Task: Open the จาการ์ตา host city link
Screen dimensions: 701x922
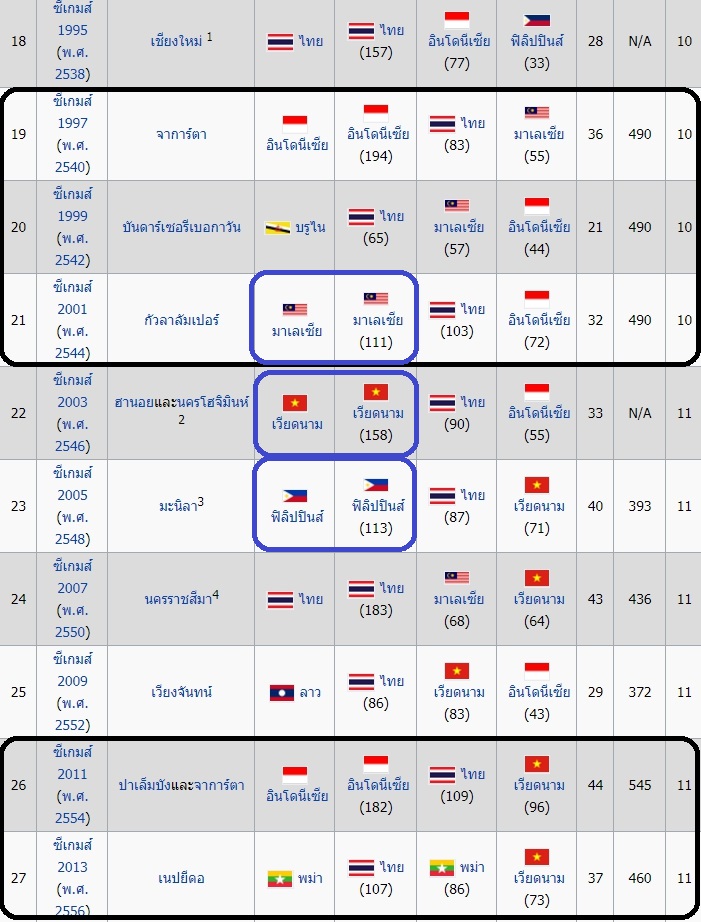Action: point(181,135)
